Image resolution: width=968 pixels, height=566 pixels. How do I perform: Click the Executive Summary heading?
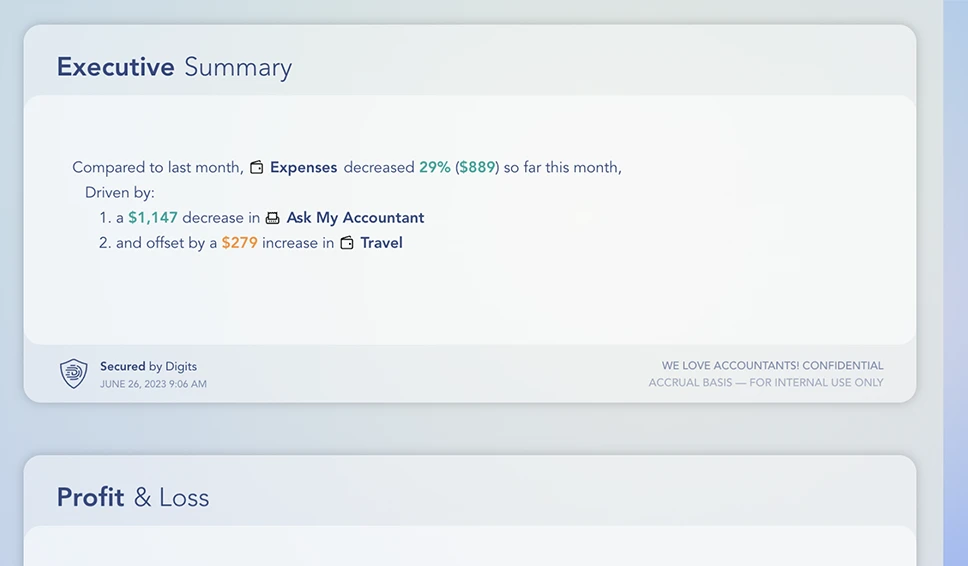click(x=174, y=67)
